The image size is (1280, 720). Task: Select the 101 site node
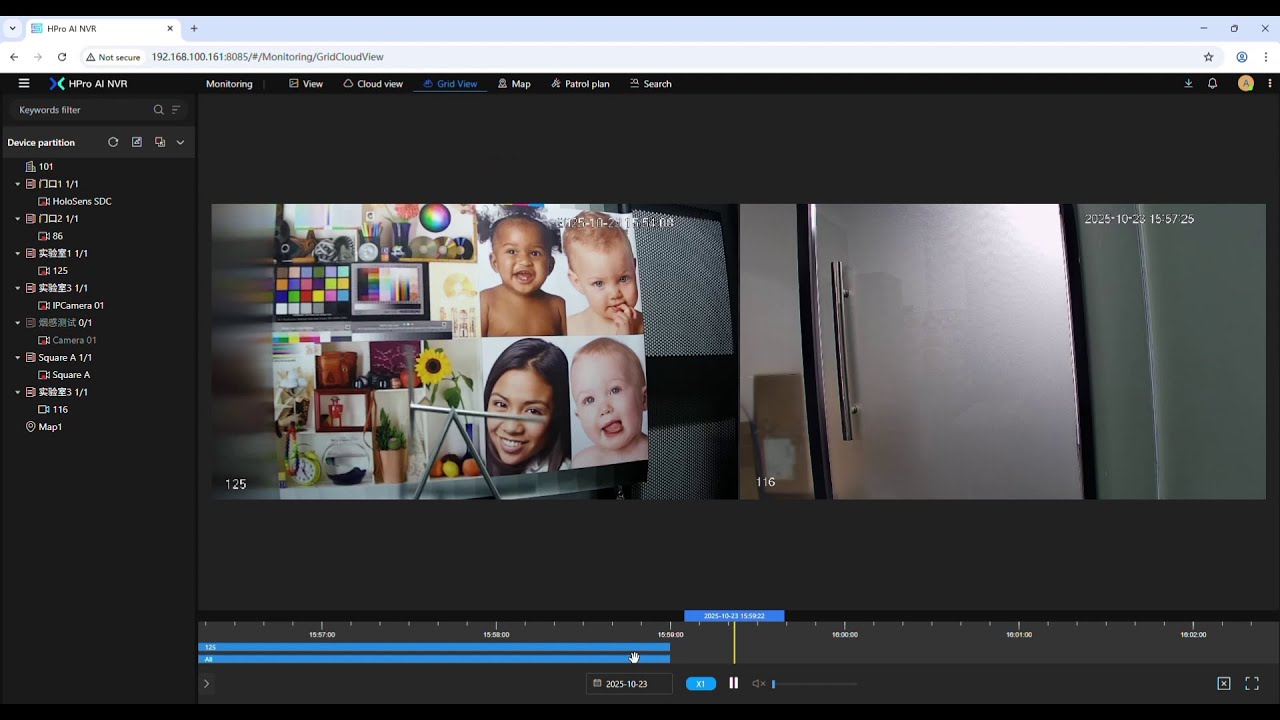click(39, 167)
